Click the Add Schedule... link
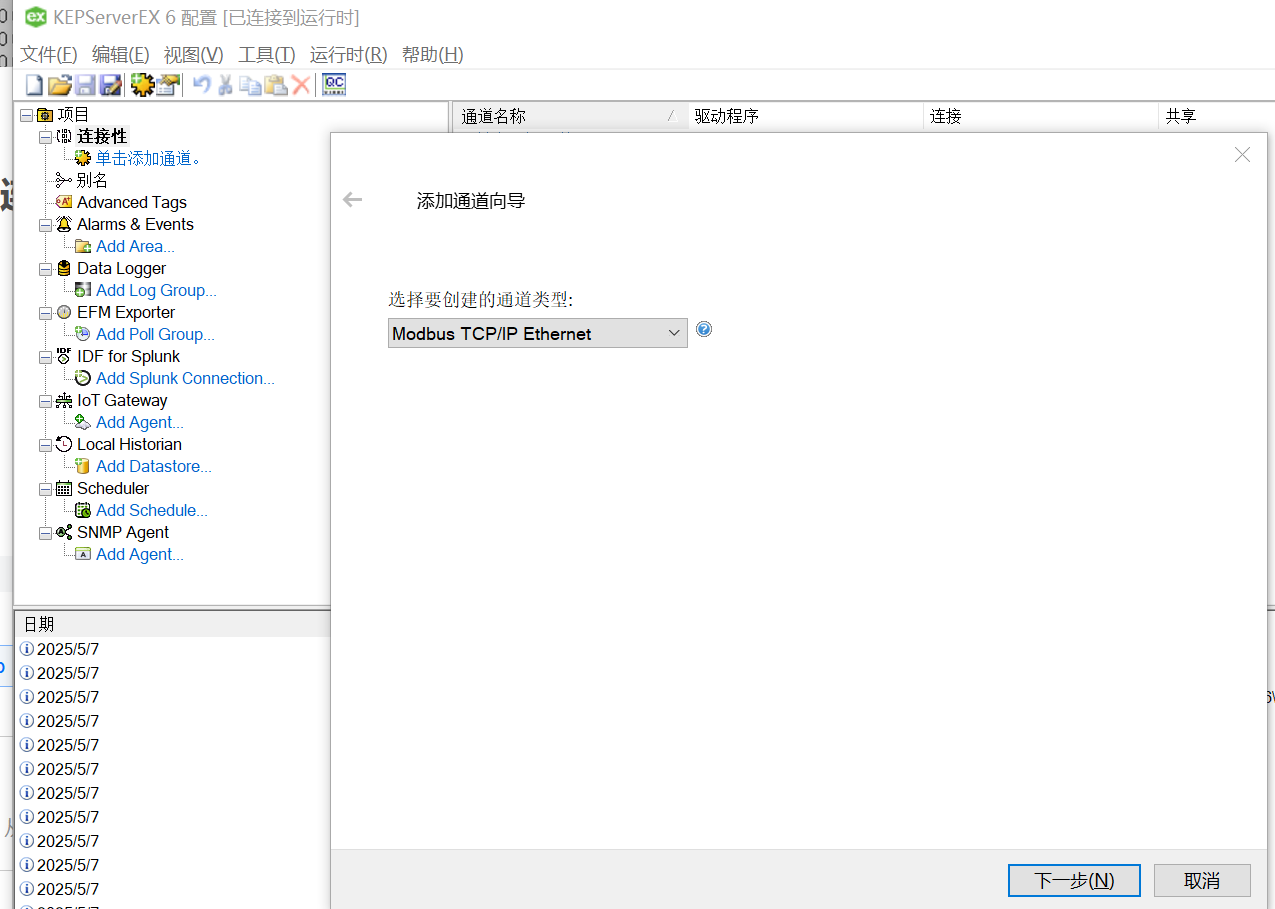This screenshot has height=909, width=1275. click(152, 510)
